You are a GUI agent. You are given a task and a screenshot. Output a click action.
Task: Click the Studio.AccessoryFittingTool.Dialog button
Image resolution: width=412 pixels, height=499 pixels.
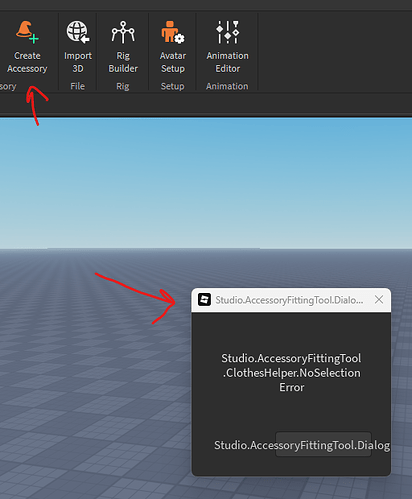click(323, 444)
